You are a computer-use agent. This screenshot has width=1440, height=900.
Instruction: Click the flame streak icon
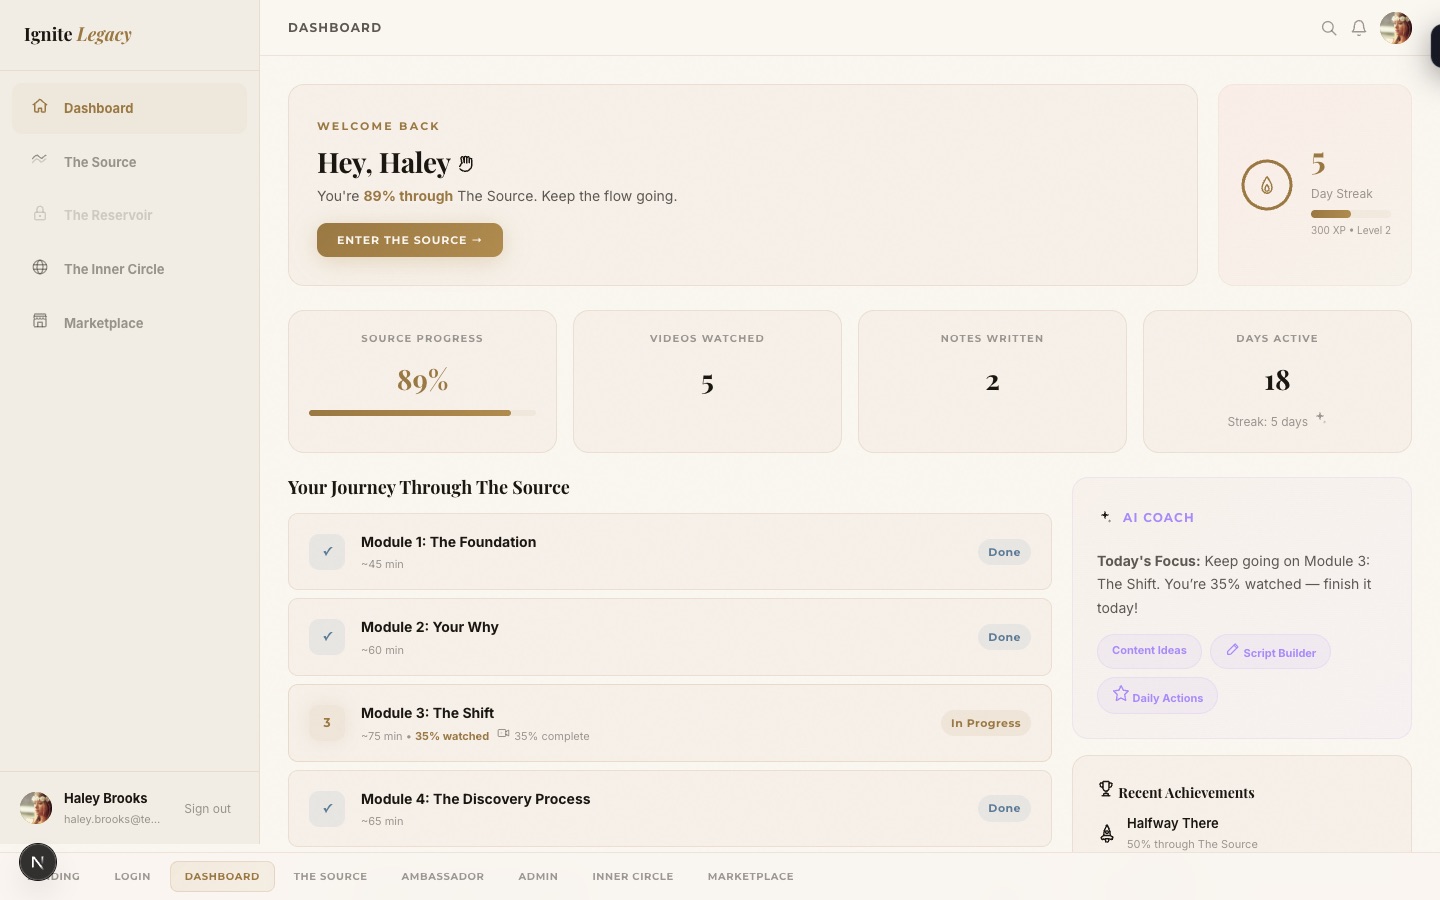pyautogui.click(x=1266, y=184)
